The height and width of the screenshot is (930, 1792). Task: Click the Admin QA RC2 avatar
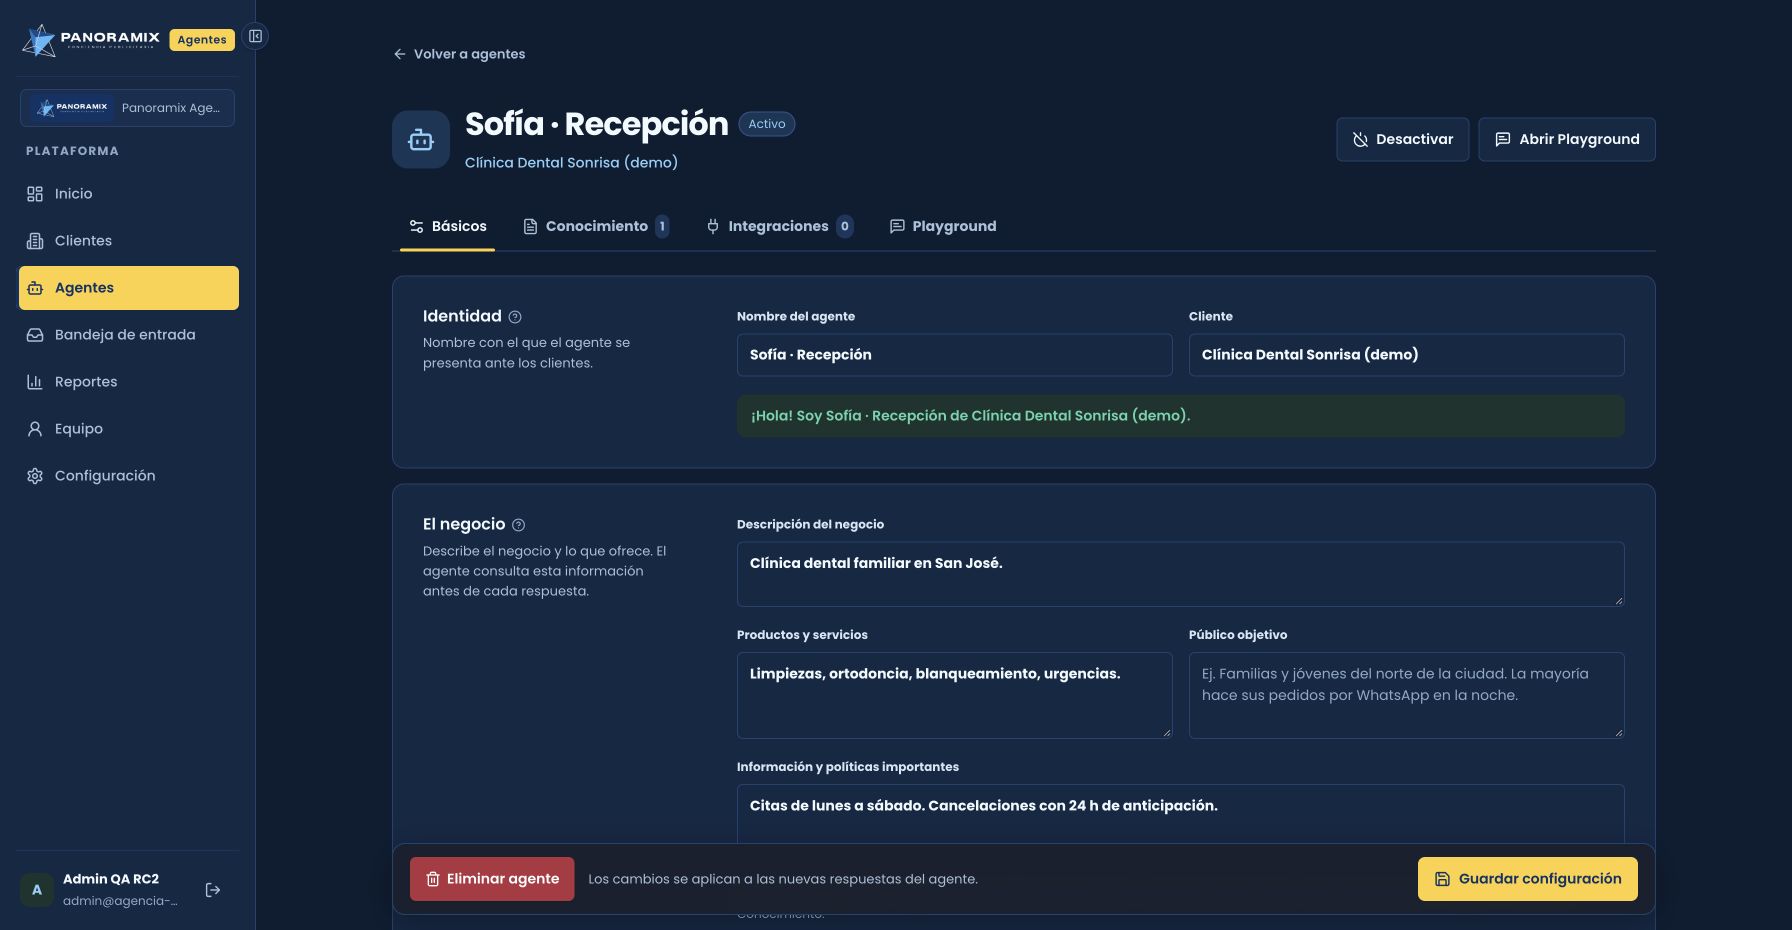click(x=37, y=890)
